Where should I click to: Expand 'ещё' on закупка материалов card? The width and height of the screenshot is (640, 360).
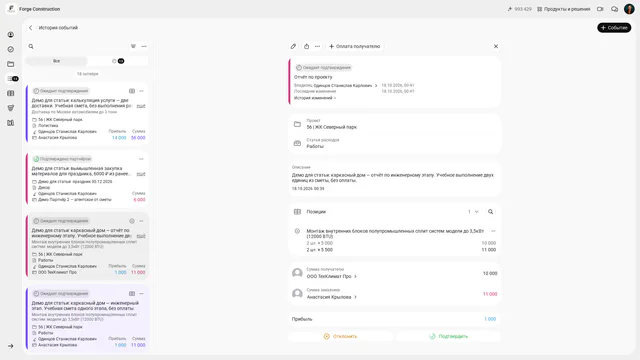pos(141,174)
